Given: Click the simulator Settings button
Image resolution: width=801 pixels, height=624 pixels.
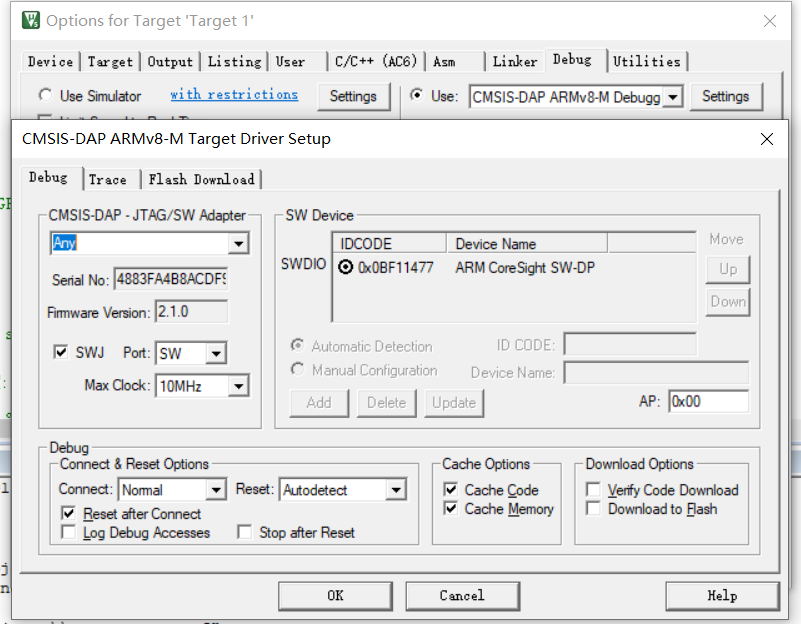Looking at the screenshot, I should click(353, 96).
